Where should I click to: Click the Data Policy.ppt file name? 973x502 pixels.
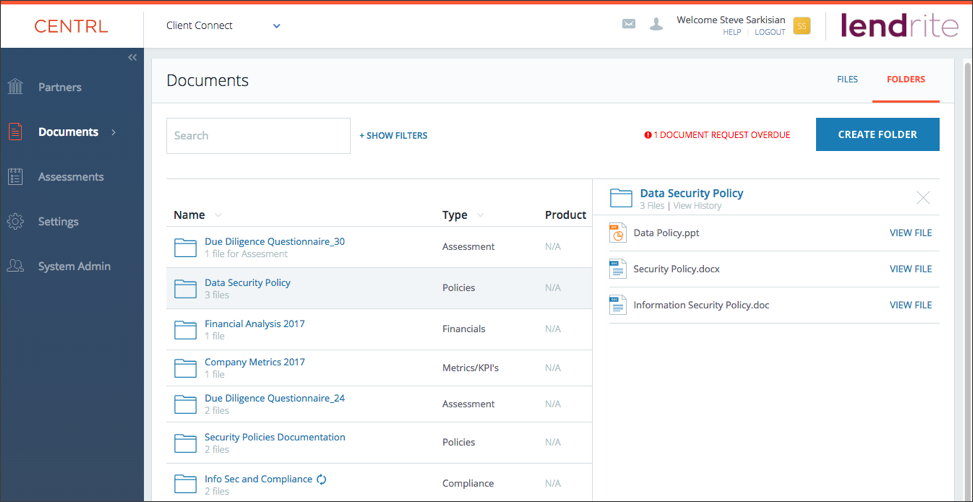pyautogui.click(x=666, y=233)
